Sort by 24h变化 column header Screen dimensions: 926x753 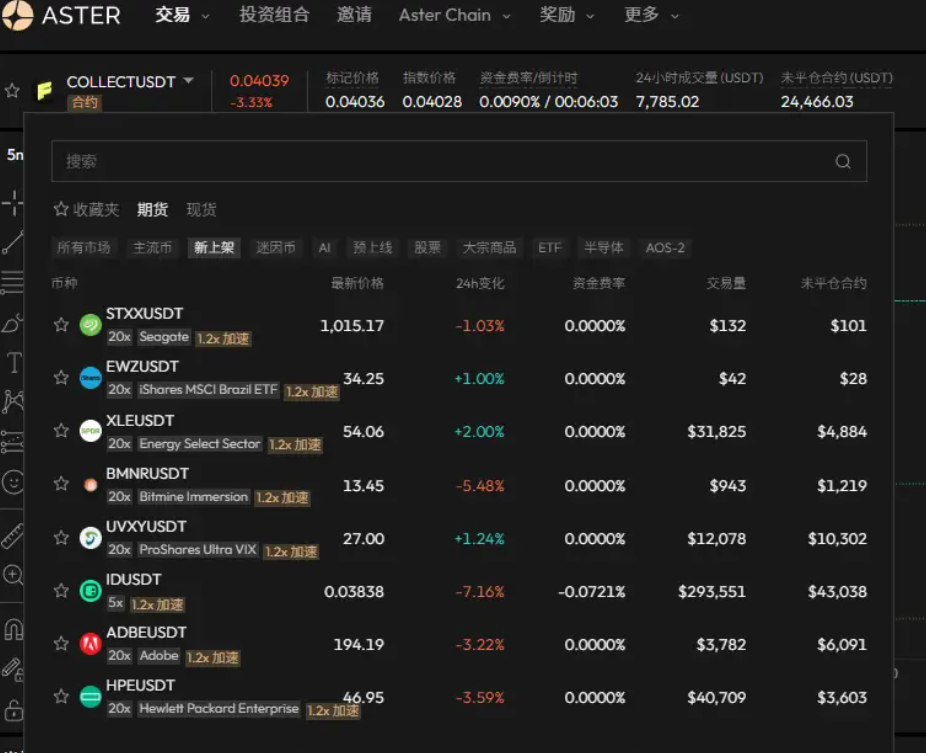[480, 283]
